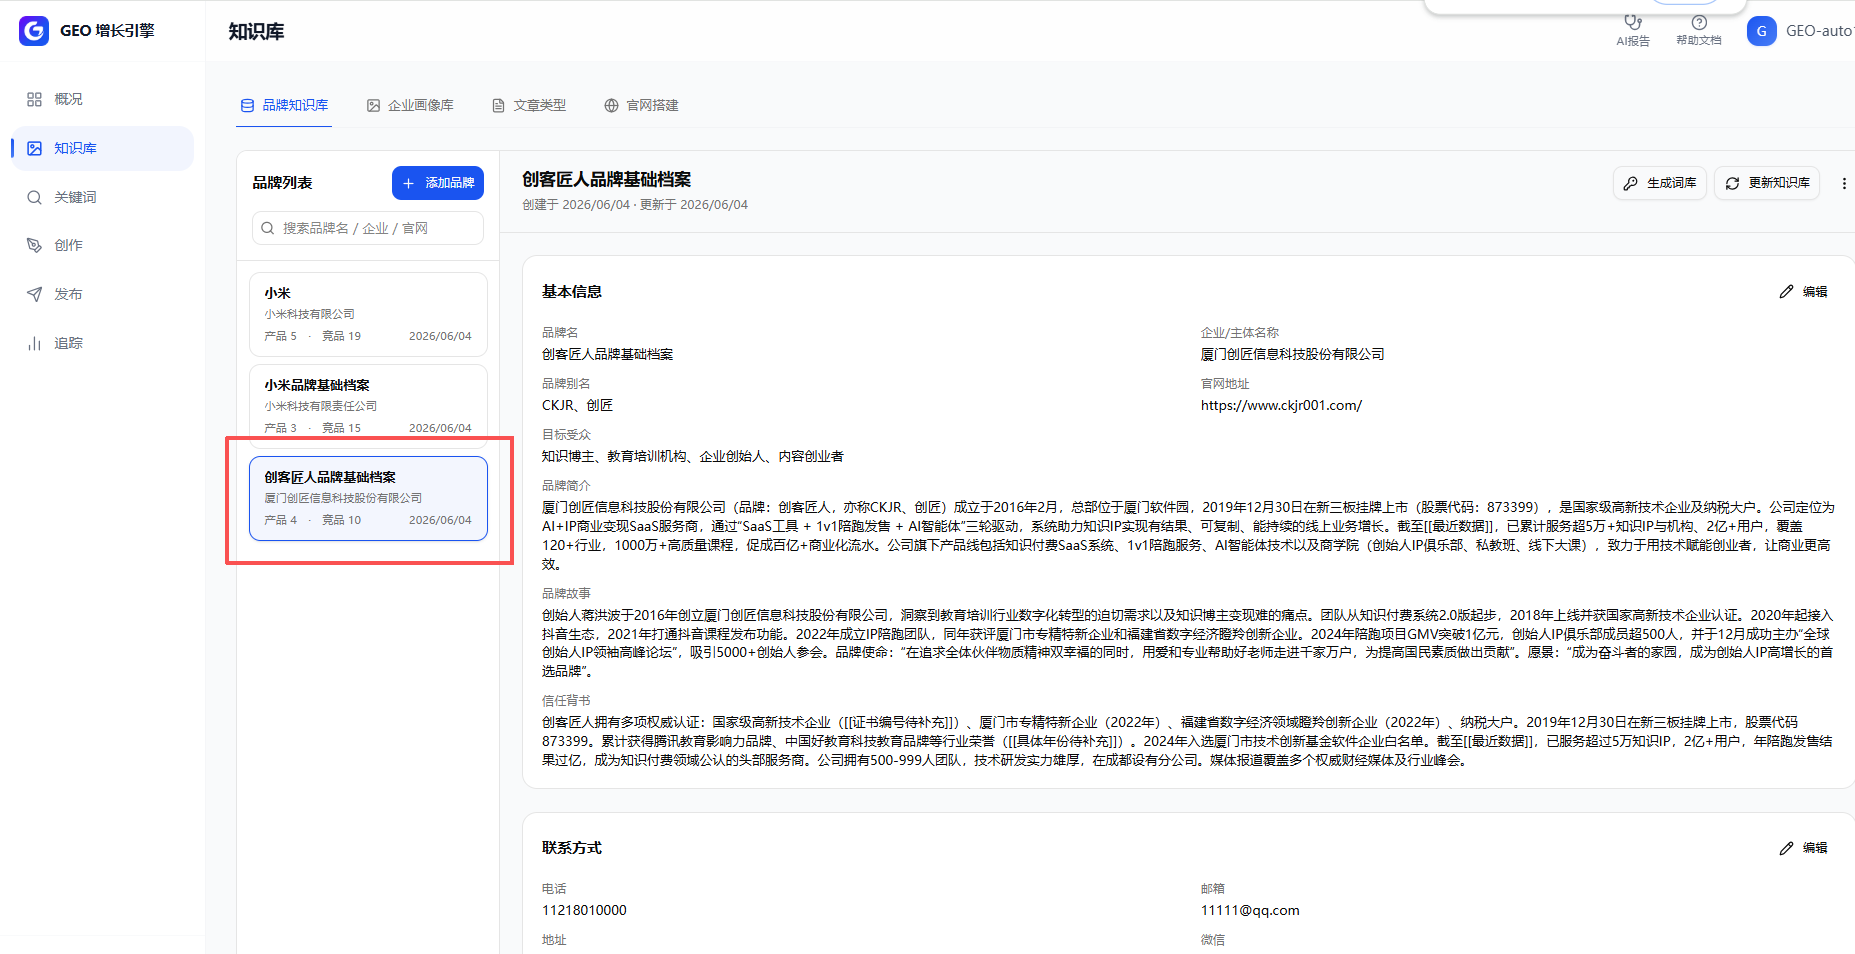Open the more options vertical dots menu
The image size is (1855, 954).
1844,183
